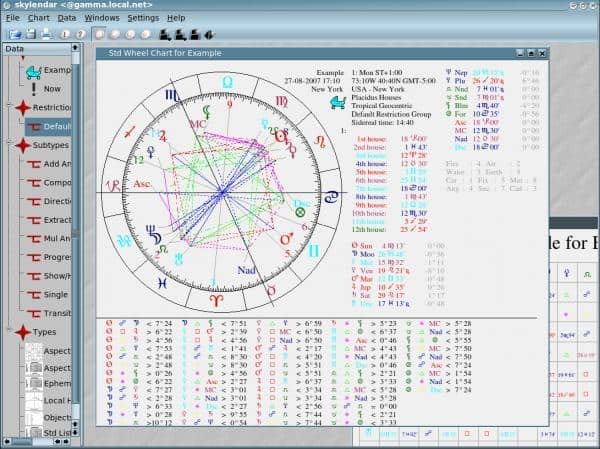Screen dimensions: 600x449
Task: Click the 'Default Restriction Group' text
Action: [391, 114]
